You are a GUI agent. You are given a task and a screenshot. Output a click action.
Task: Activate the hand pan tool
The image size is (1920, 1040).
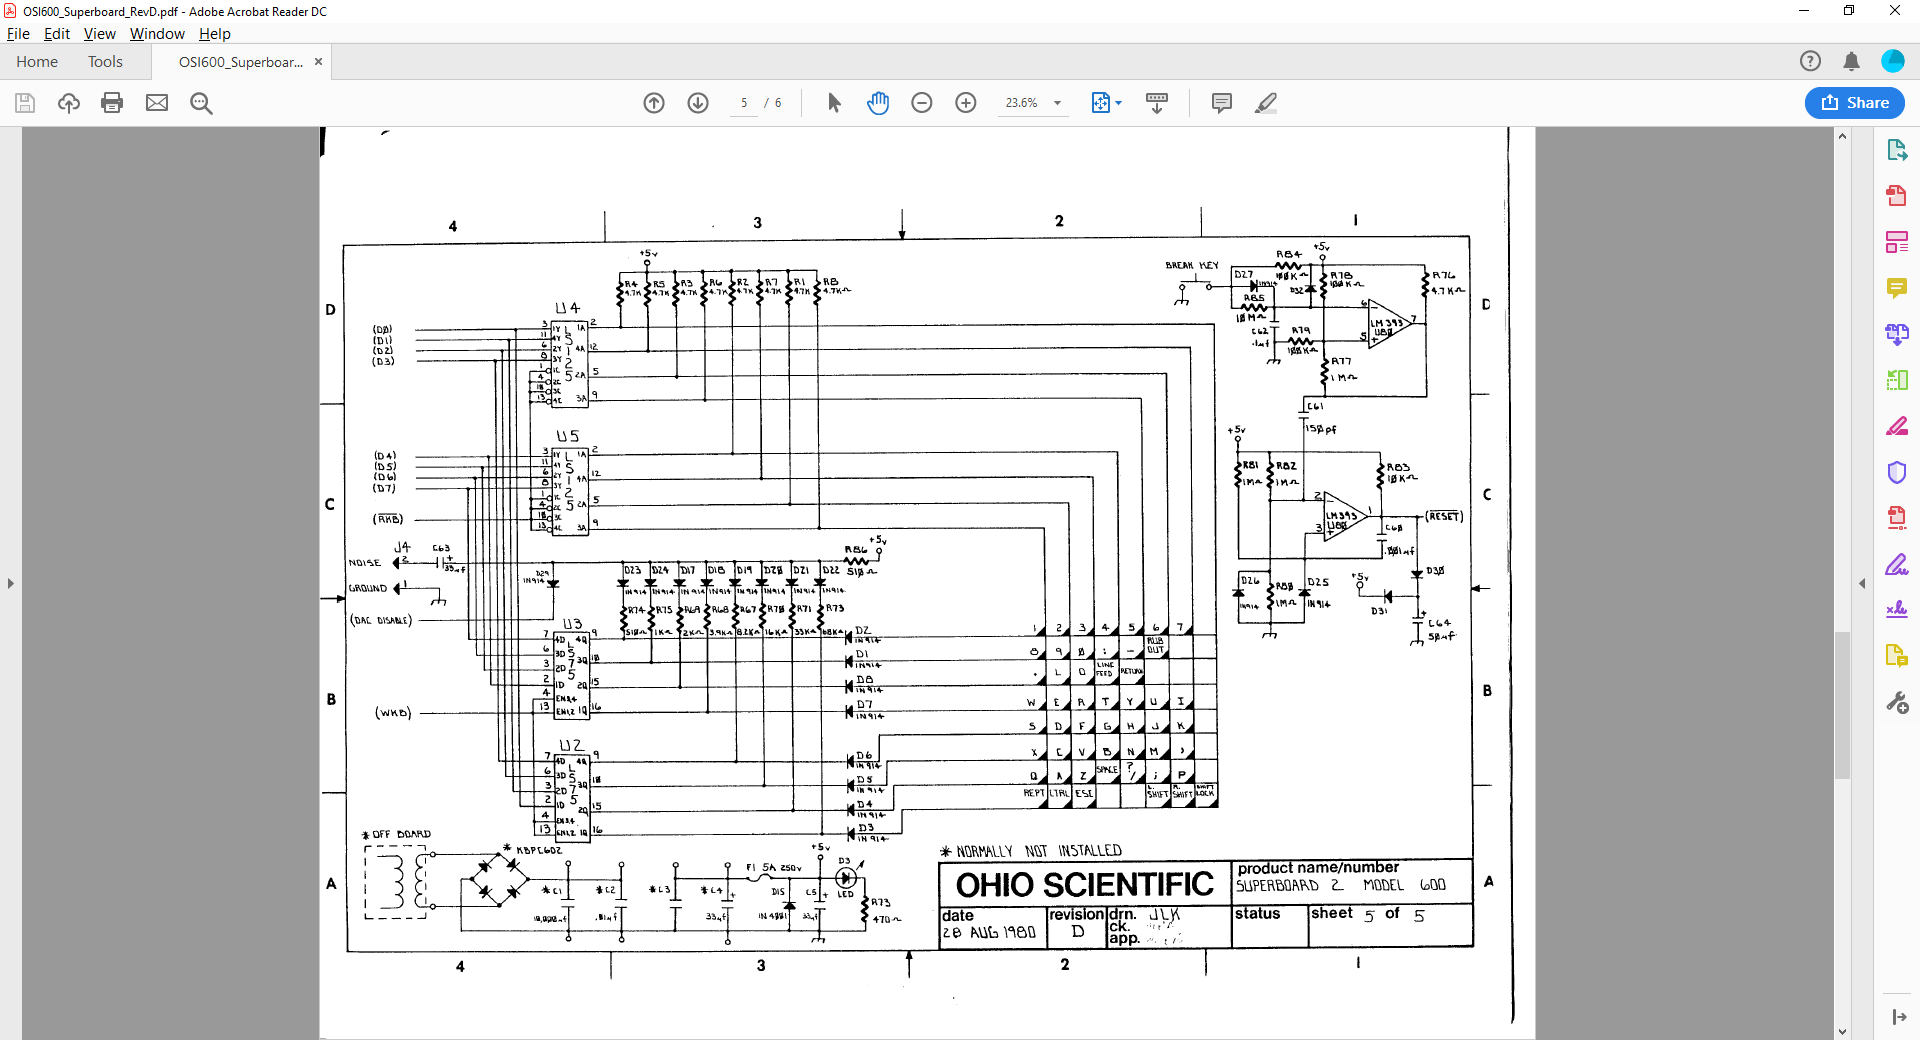[x=878, y=103]
